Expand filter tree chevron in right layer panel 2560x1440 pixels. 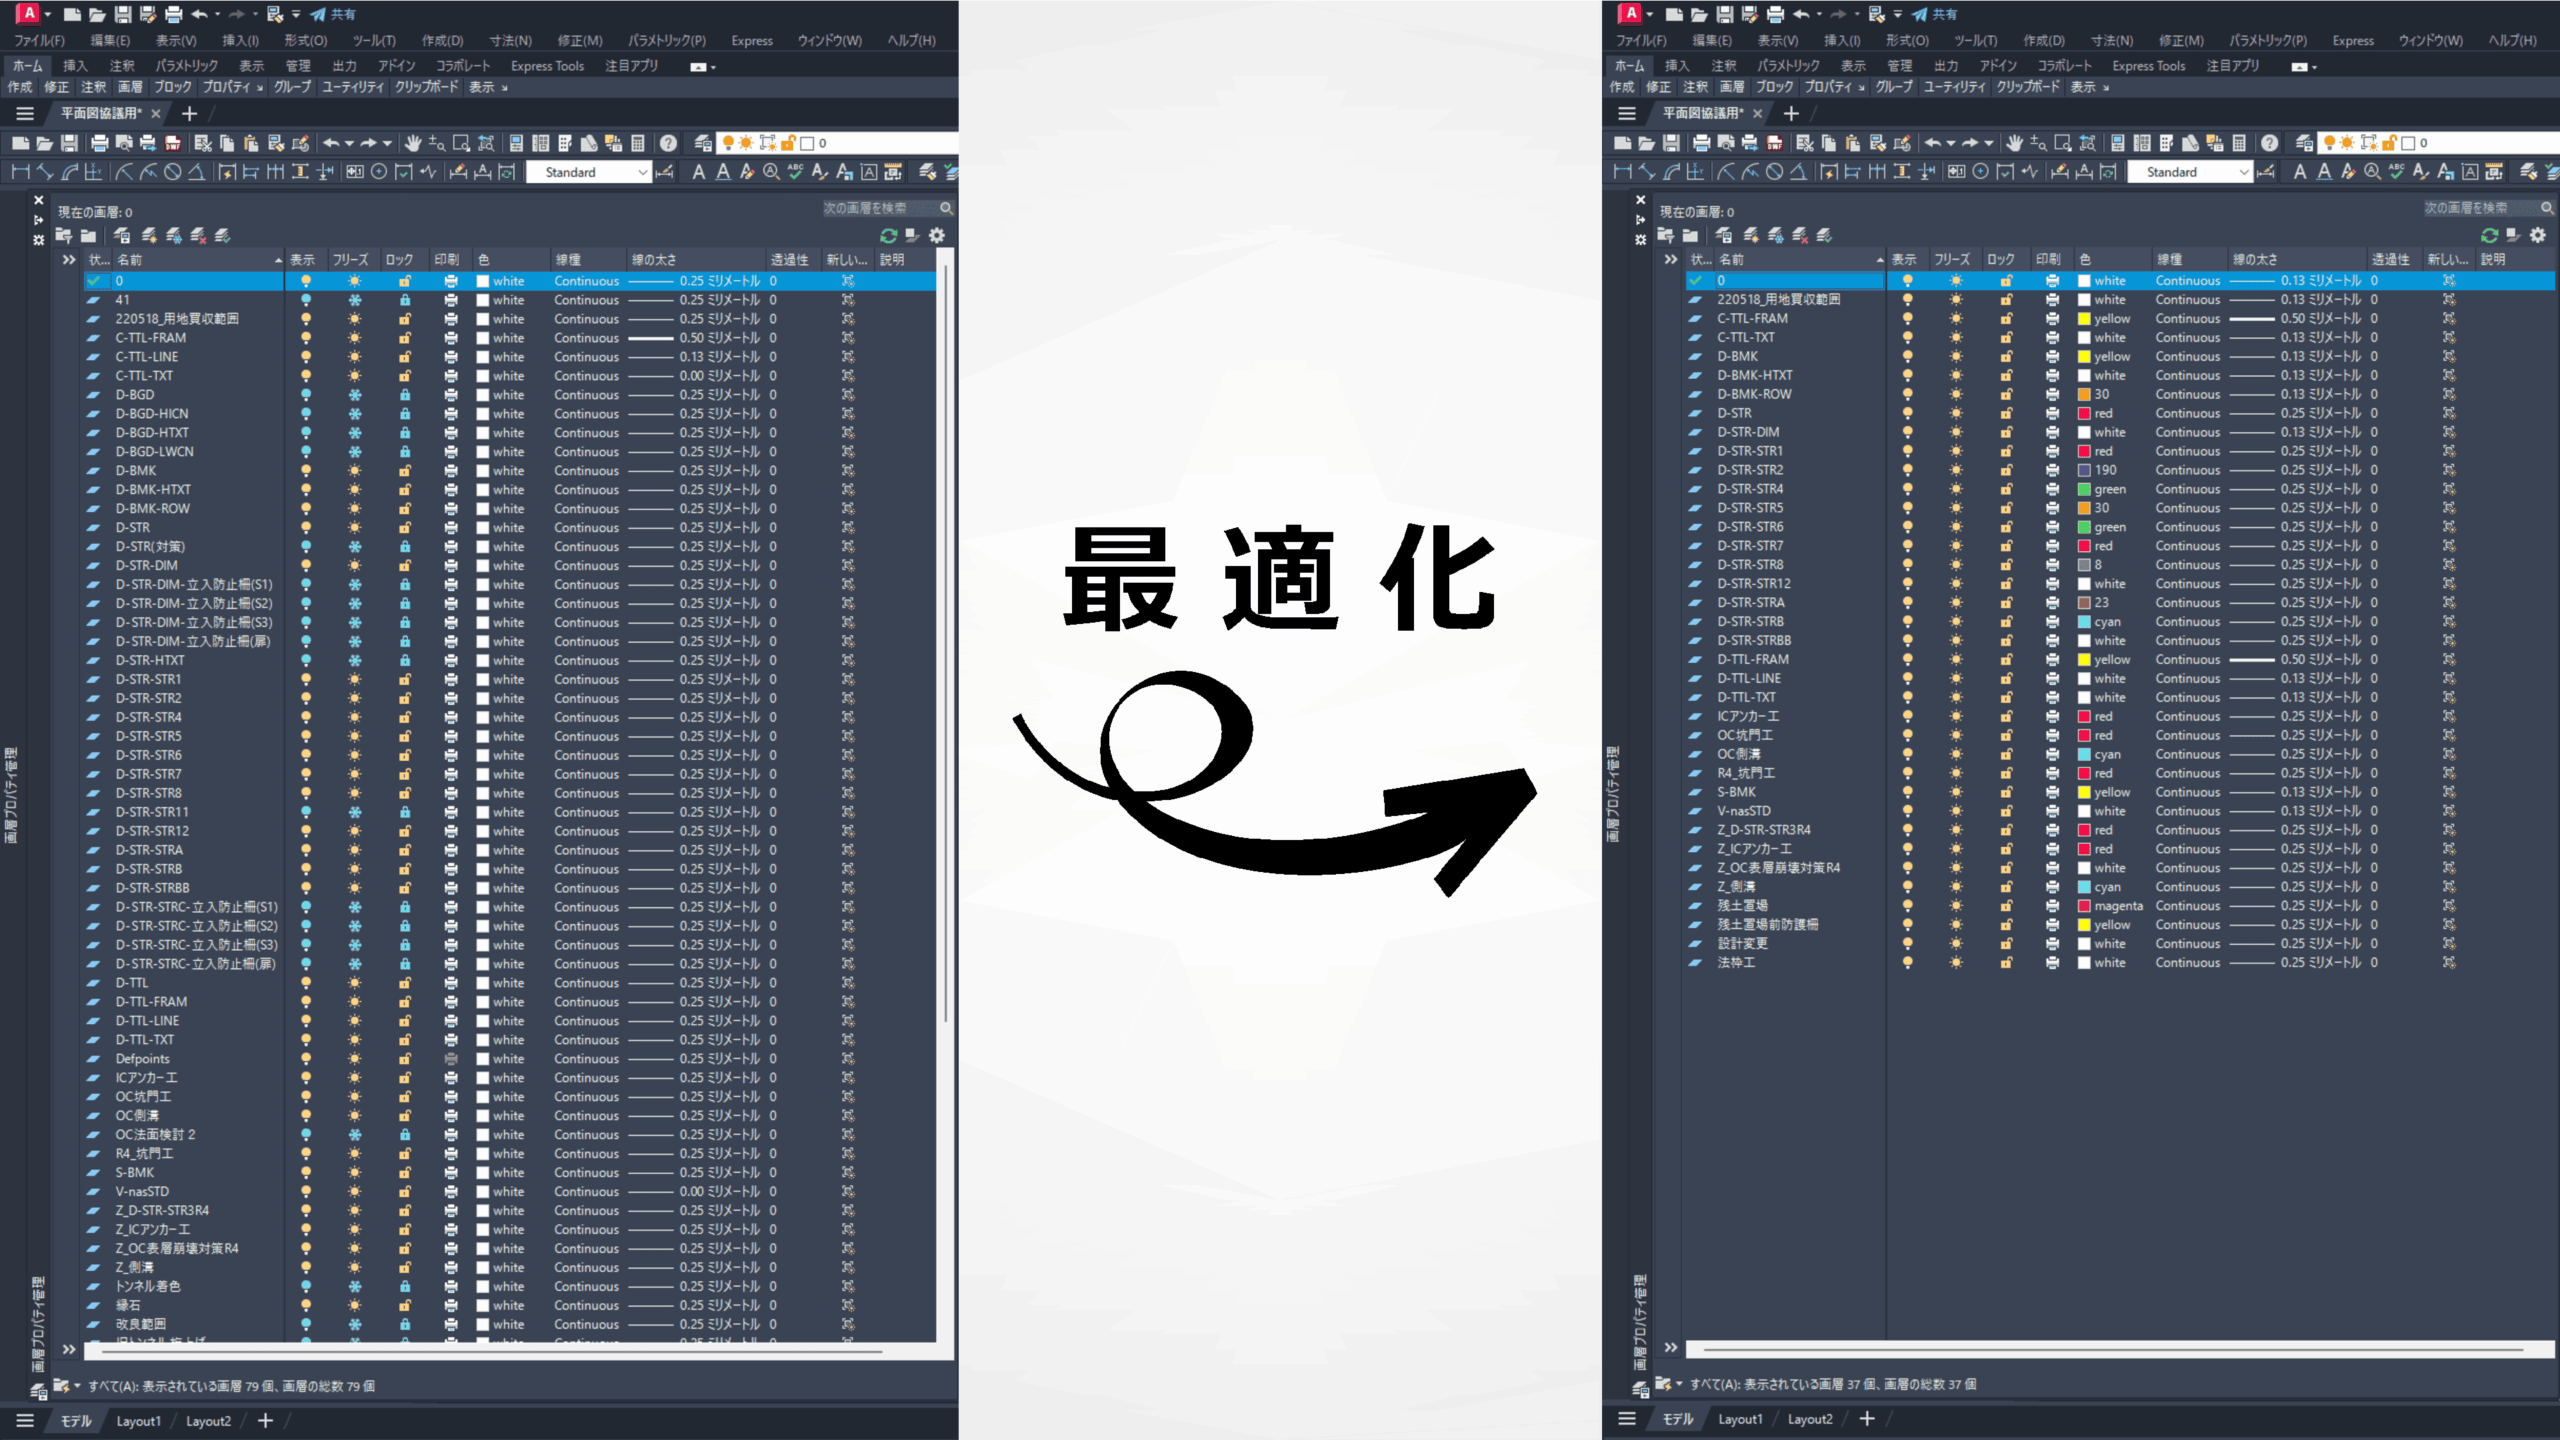(1670, 260)
